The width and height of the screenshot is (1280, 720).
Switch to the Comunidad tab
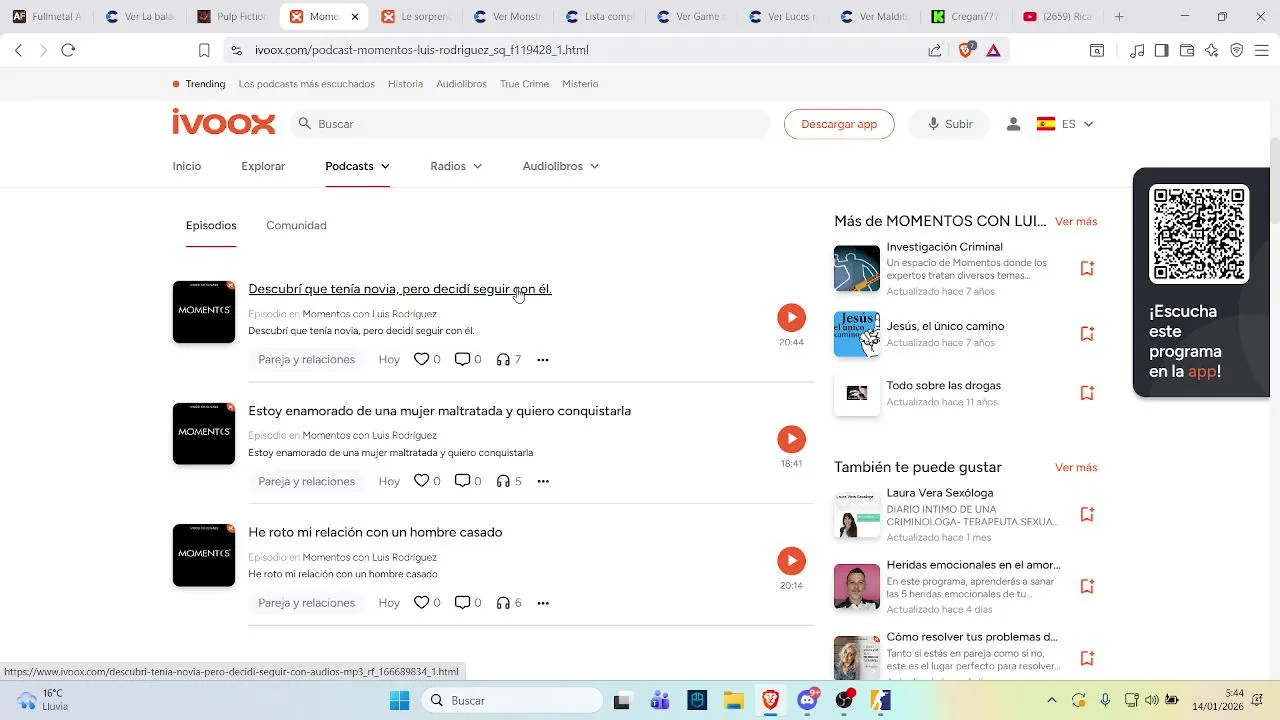point(296,225)
